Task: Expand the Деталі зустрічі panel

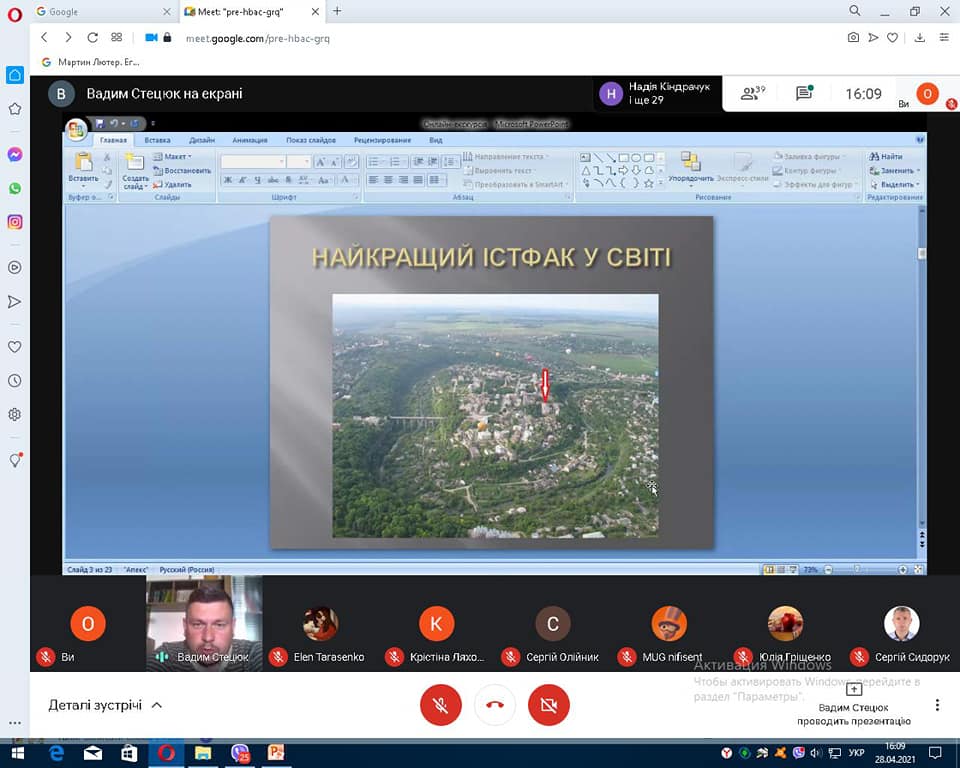Action: click(105, 705)
